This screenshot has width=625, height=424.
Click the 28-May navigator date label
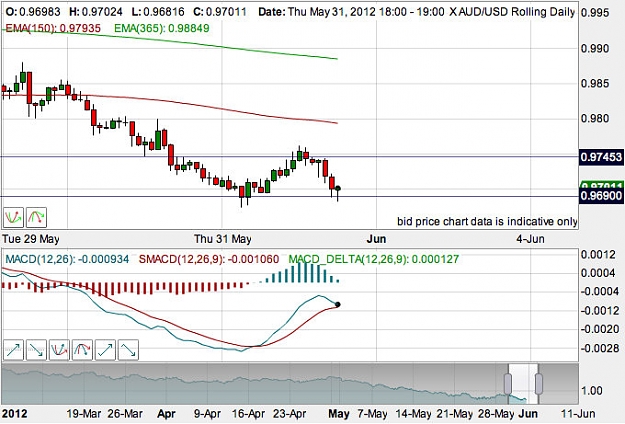click(496, 414)
